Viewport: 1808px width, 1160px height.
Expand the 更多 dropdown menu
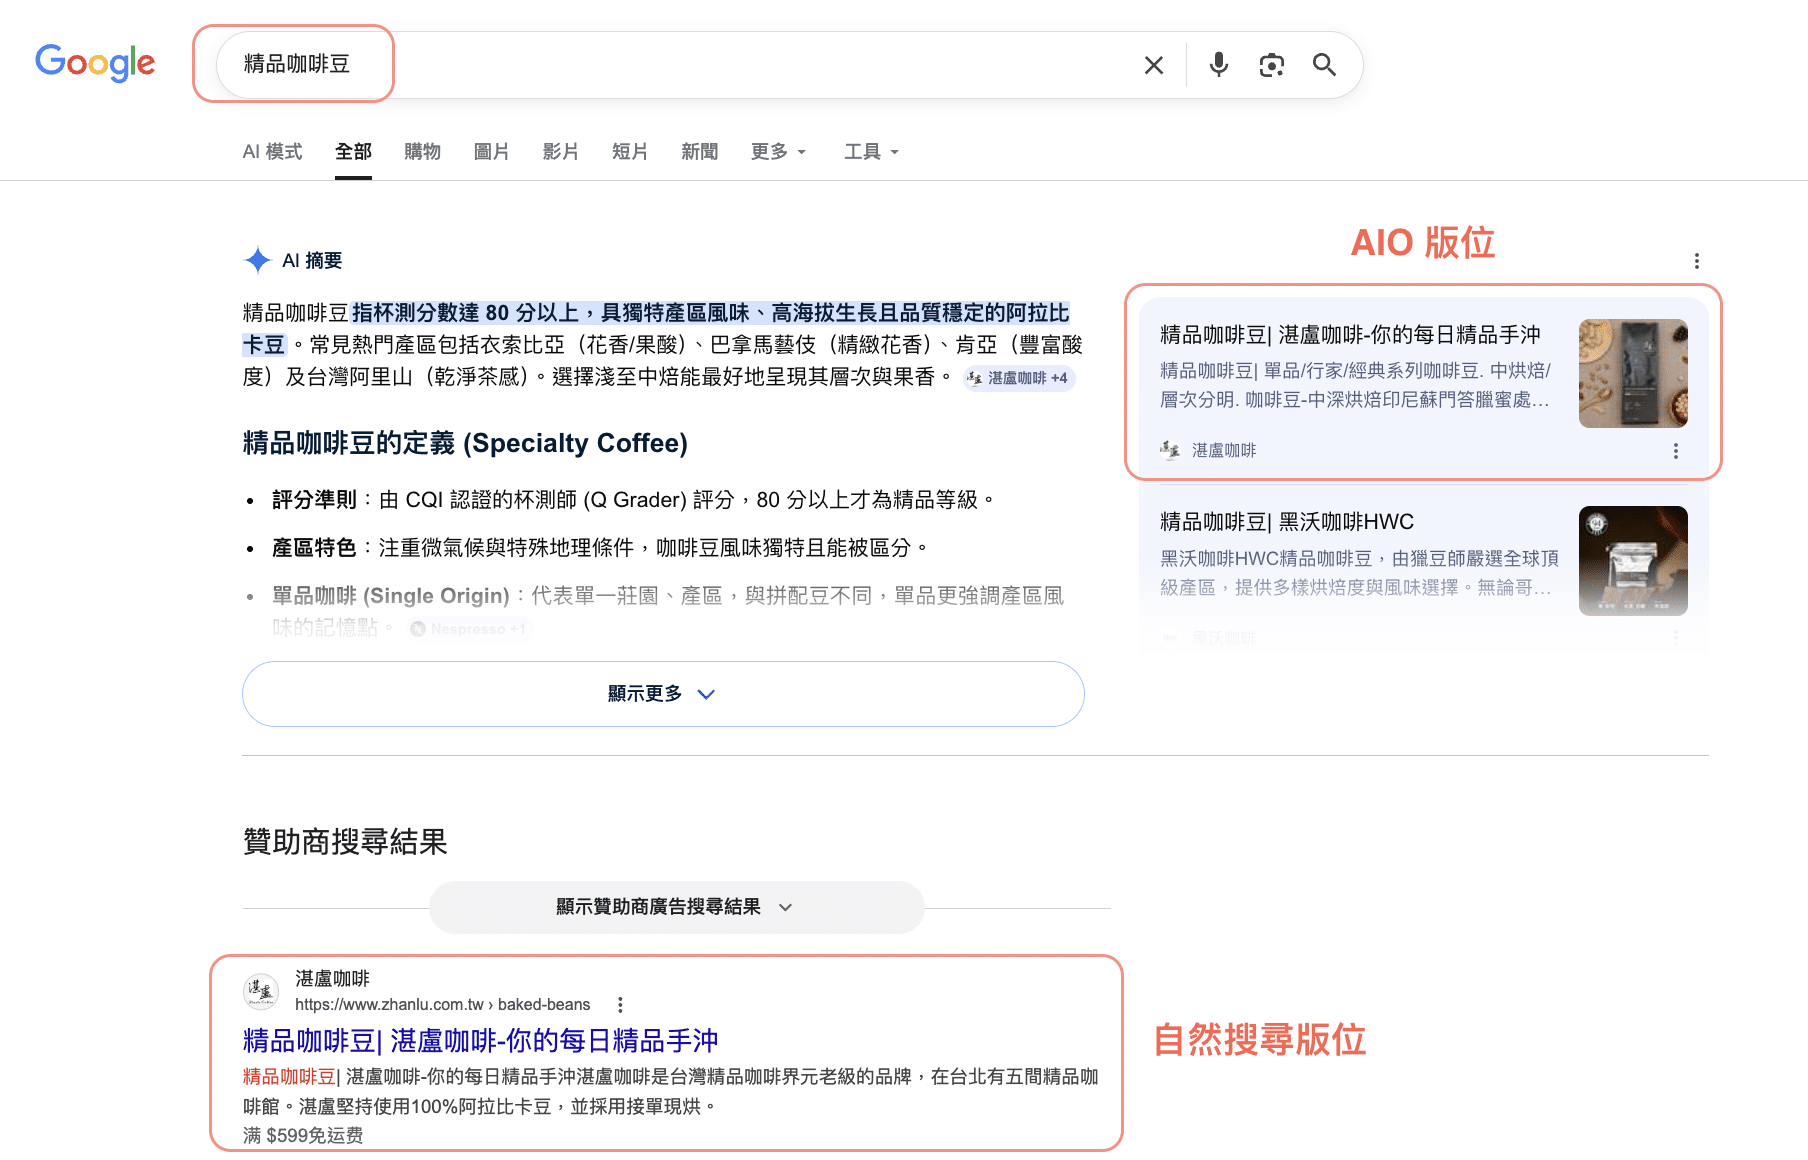coord(778,151)
